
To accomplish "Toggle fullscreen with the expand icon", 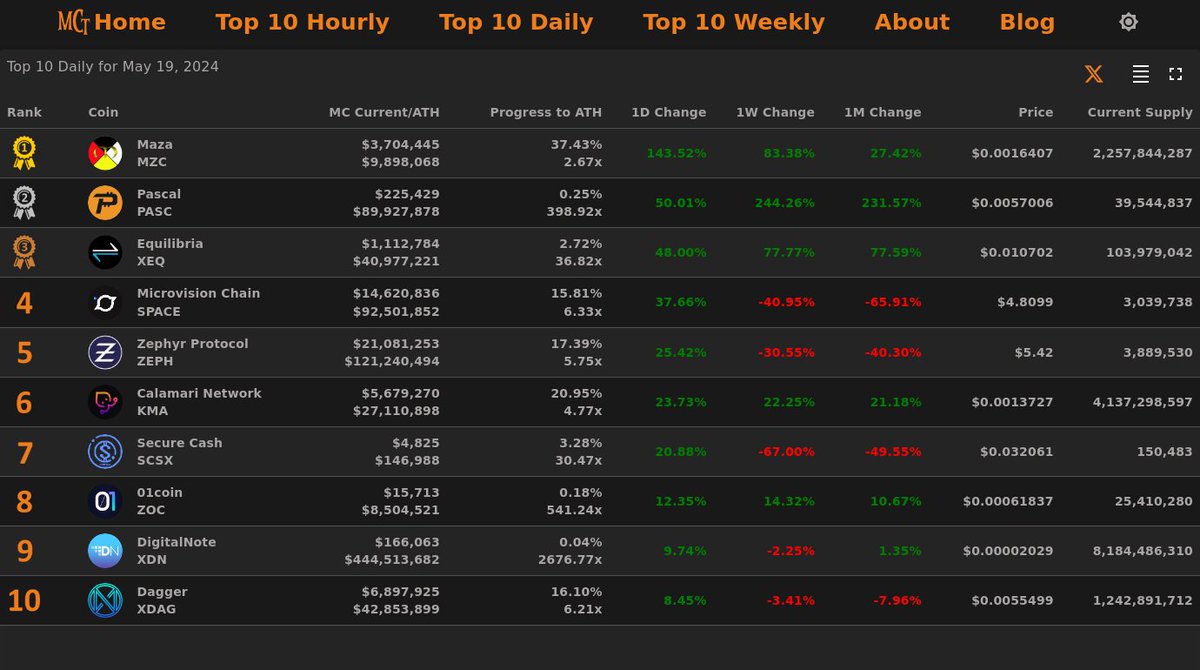I will (x=1176, y=74).
